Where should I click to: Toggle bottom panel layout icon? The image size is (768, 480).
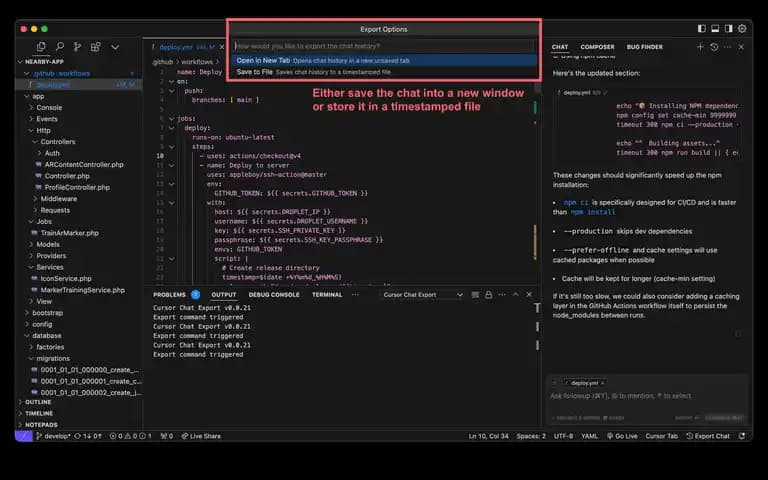coord(715,29)
